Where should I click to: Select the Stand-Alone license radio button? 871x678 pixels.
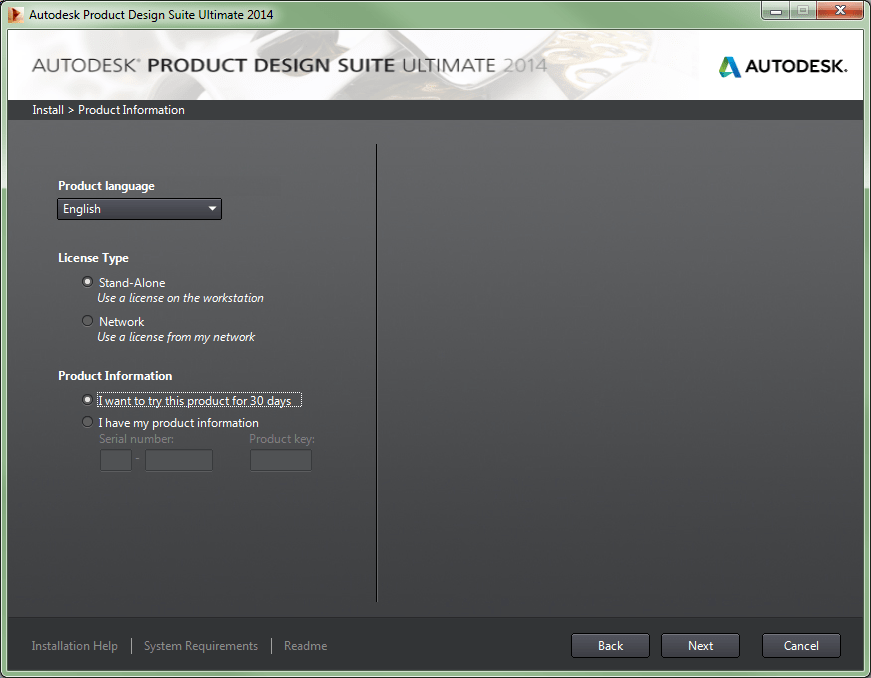click(x=87, y=281)
